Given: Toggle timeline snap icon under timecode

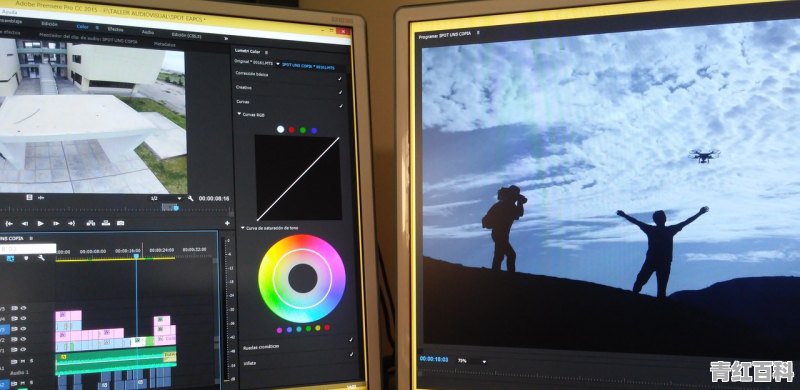Looking at the screenshot, I should click(x=10, y=259).
